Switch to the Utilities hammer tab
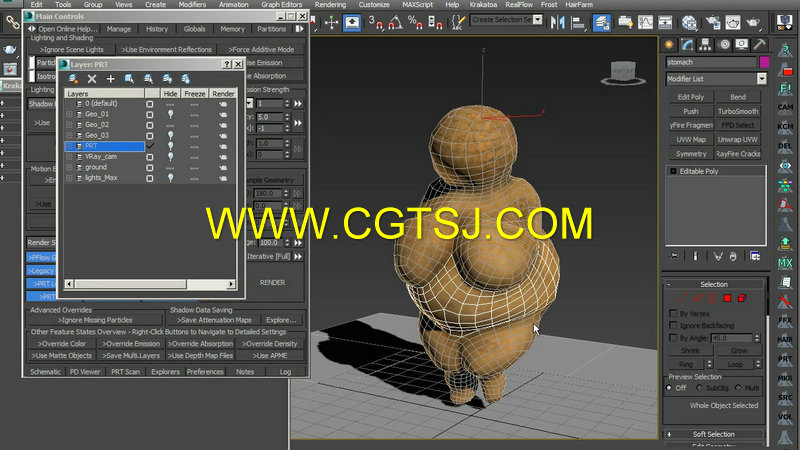800x450 pixels. (x=759, y=45)
